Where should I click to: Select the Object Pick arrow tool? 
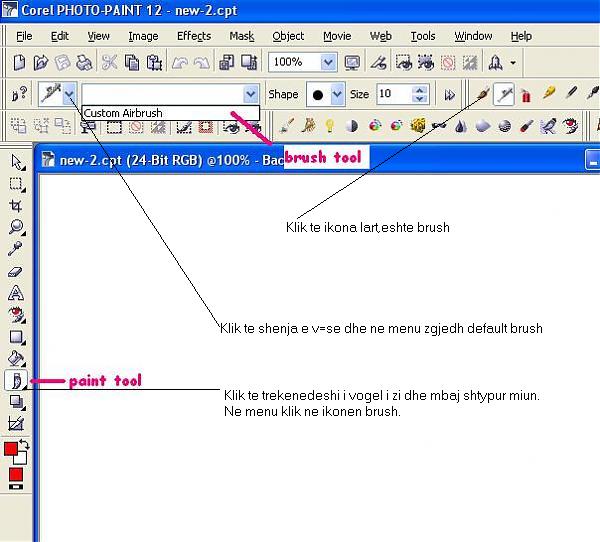(16, 162)
